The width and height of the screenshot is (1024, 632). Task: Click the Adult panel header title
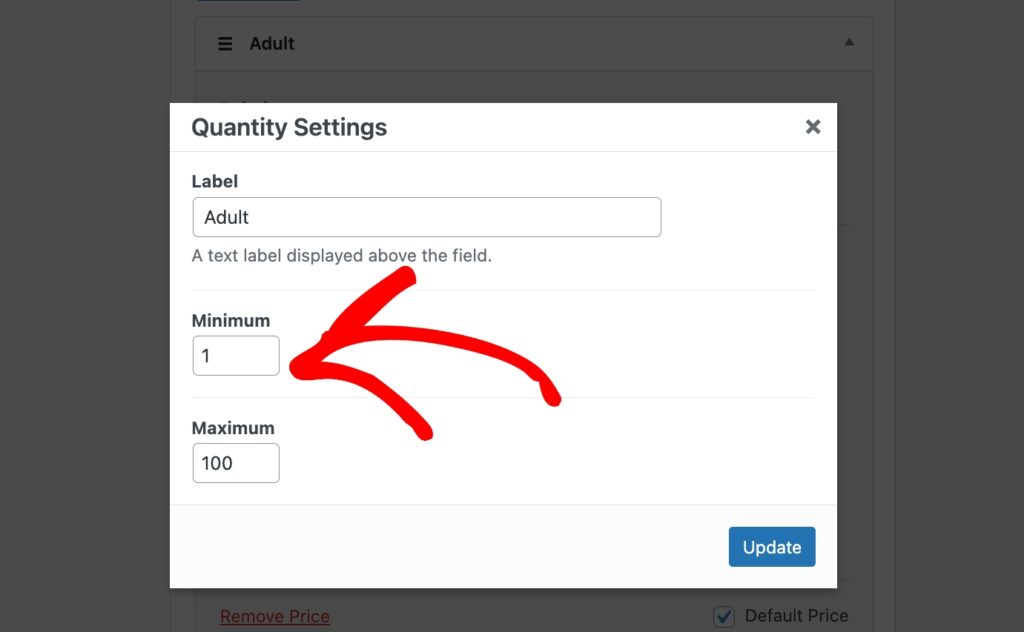pyautogui.click(x=272, y=44)
